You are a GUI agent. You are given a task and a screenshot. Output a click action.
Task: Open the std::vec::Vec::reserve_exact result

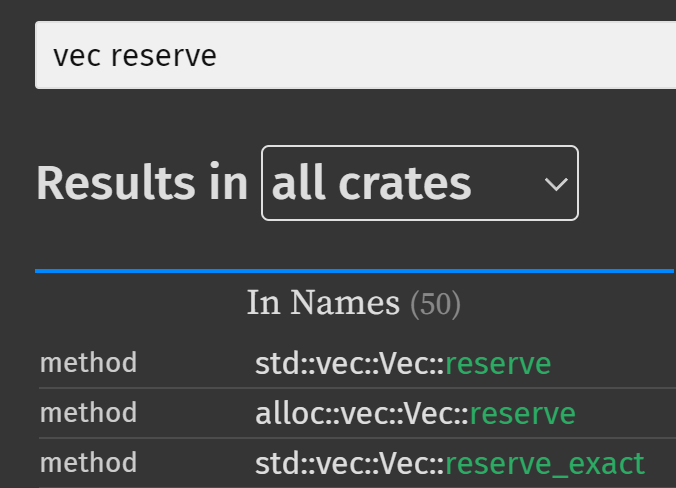pos(450,463)
